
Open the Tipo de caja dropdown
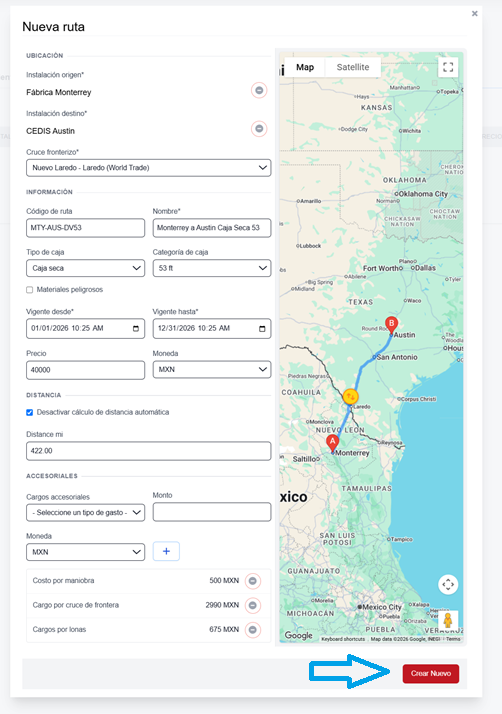(x=86, y=268)
